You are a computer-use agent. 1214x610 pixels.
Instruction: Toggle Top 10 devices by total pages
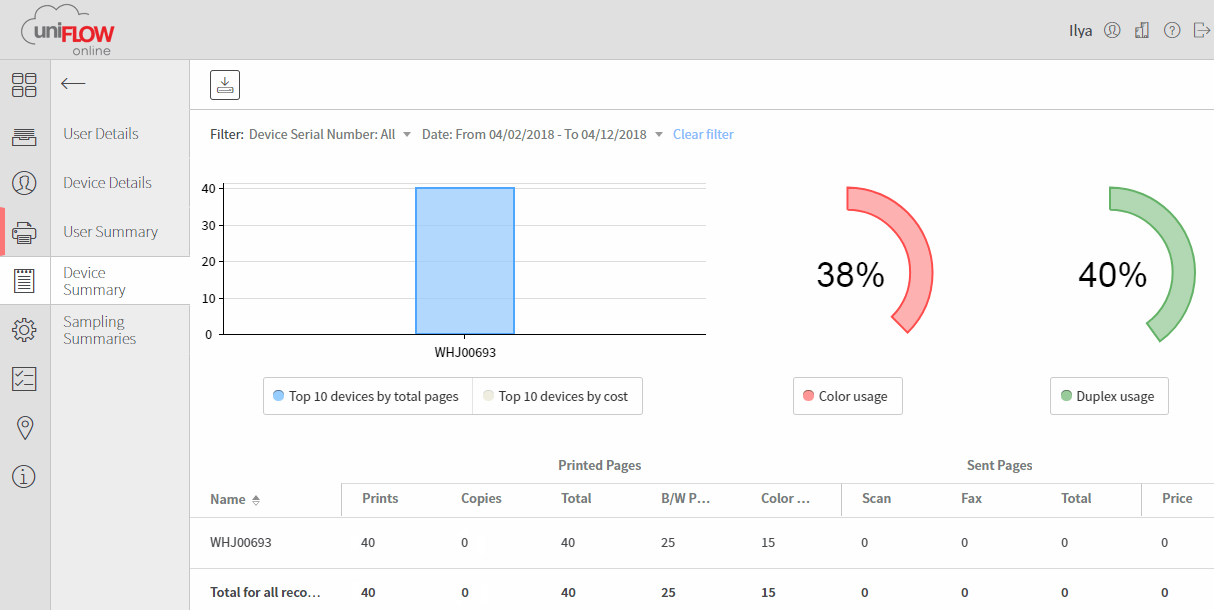[x=366, y=397]
